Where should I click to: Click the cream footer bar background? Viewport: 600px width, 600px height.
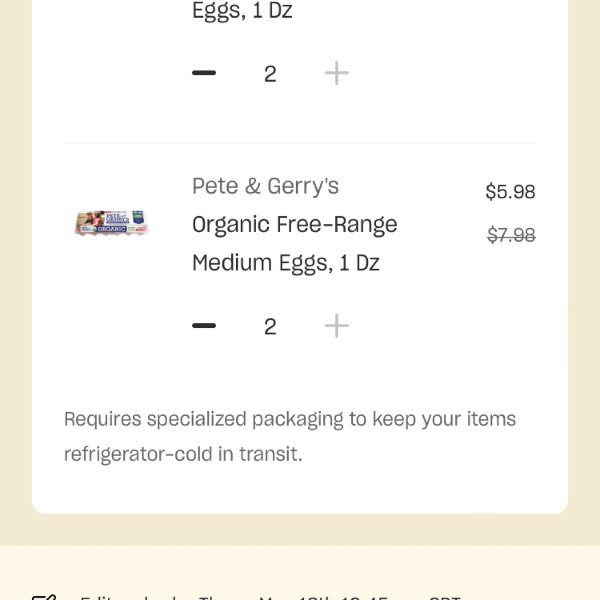pyautogui.click(x=300, y=572)
